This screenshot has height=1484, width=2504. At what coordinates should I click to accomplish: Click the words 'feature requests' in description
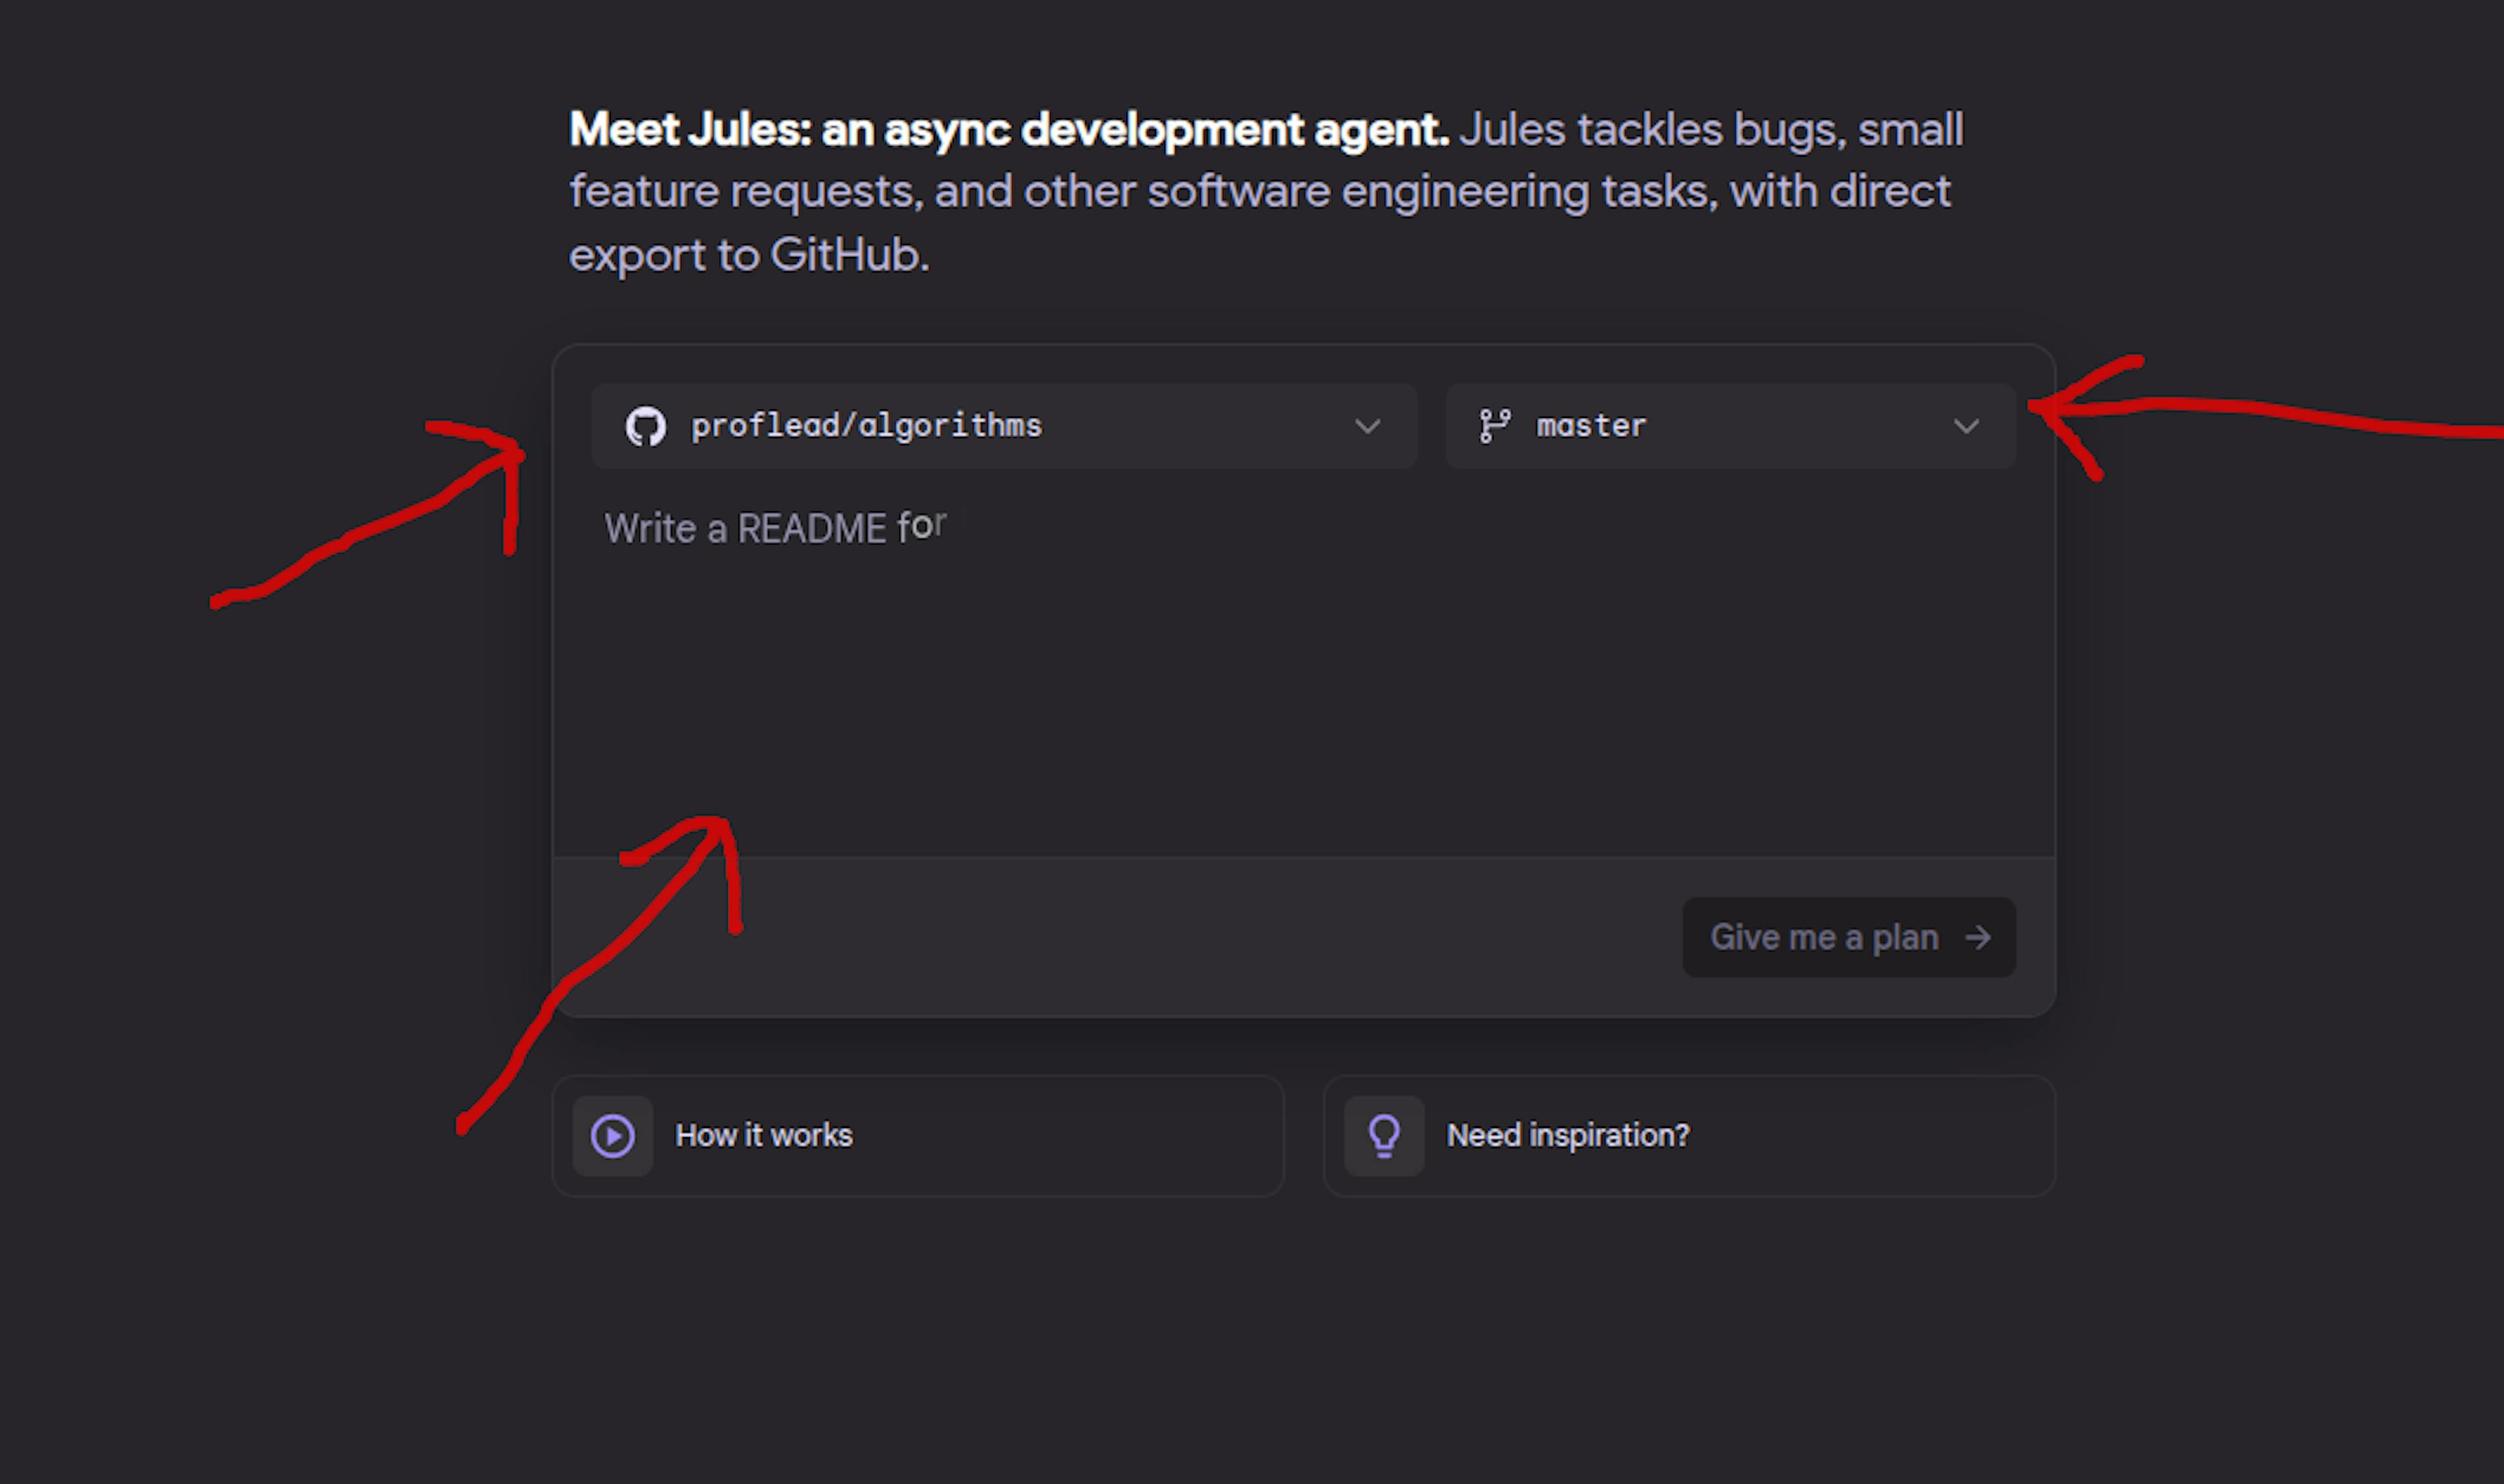pos(744,192)
